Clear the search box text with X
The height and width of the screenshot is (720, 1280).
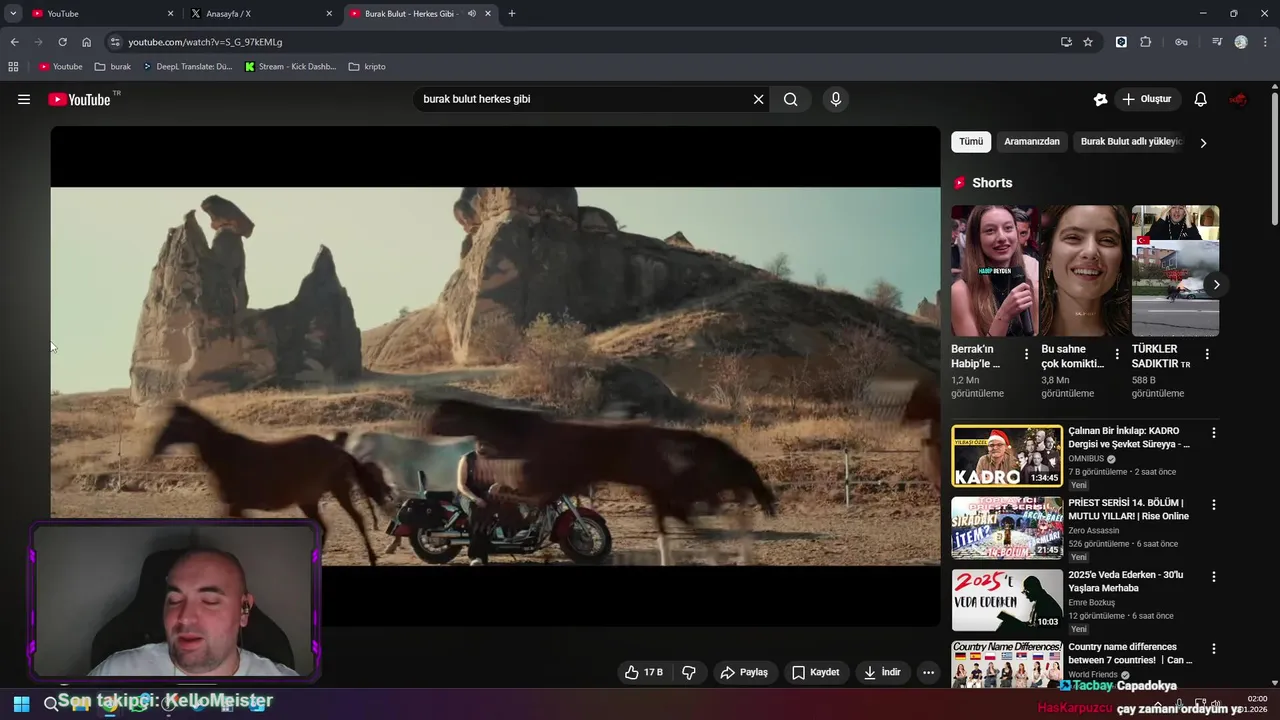(x=758, y=99)
